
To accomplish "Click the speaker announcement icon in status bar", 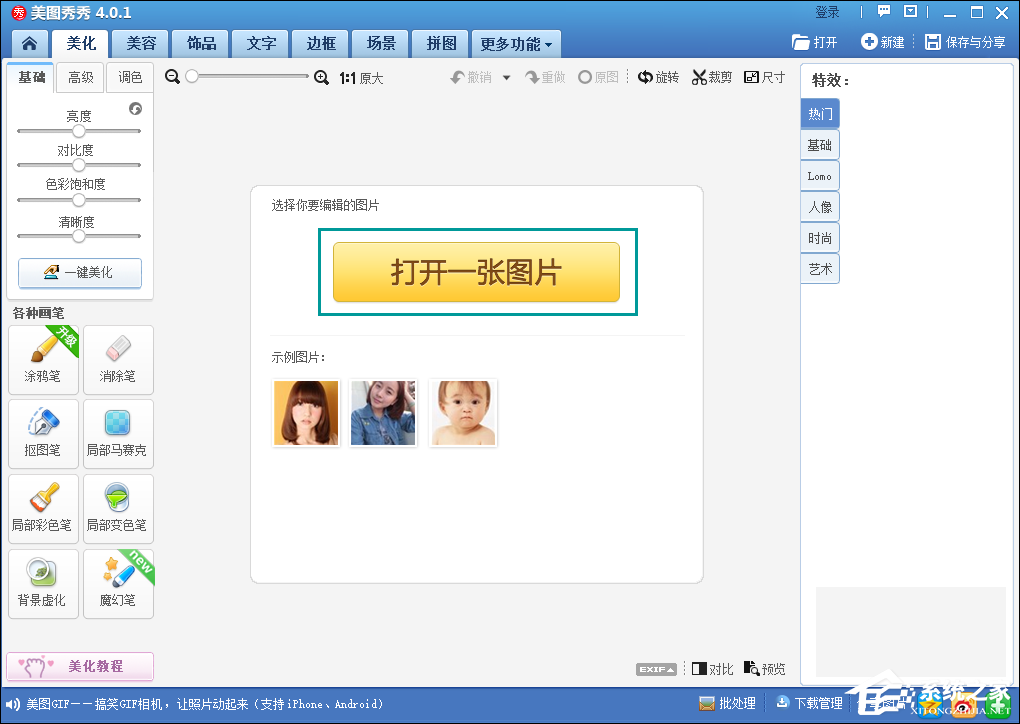I will (x=12, y=704).
